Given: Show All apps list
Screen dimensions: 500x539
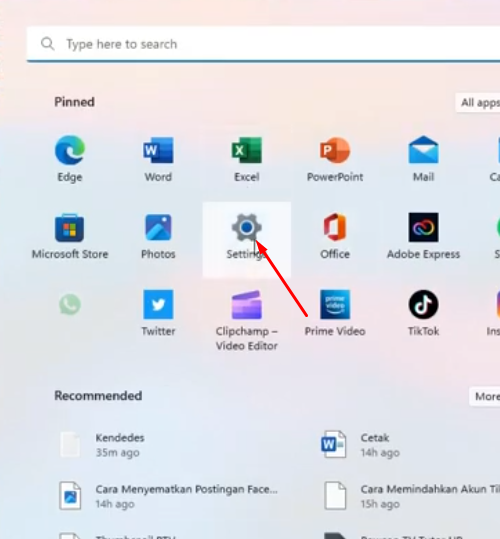Looking at the screenshot, I should [x=478, y=102].
